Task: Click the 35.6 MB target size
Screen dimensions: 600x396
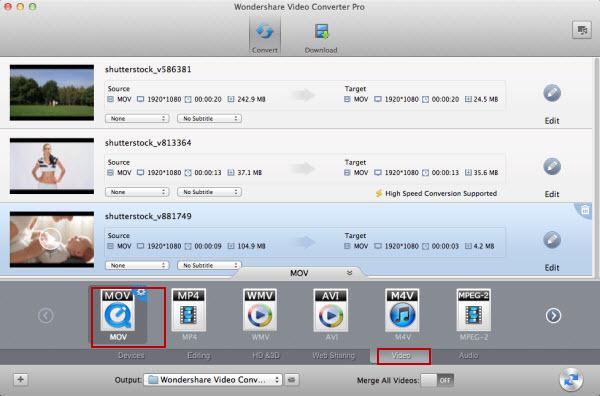Action: tap(486, 173)
